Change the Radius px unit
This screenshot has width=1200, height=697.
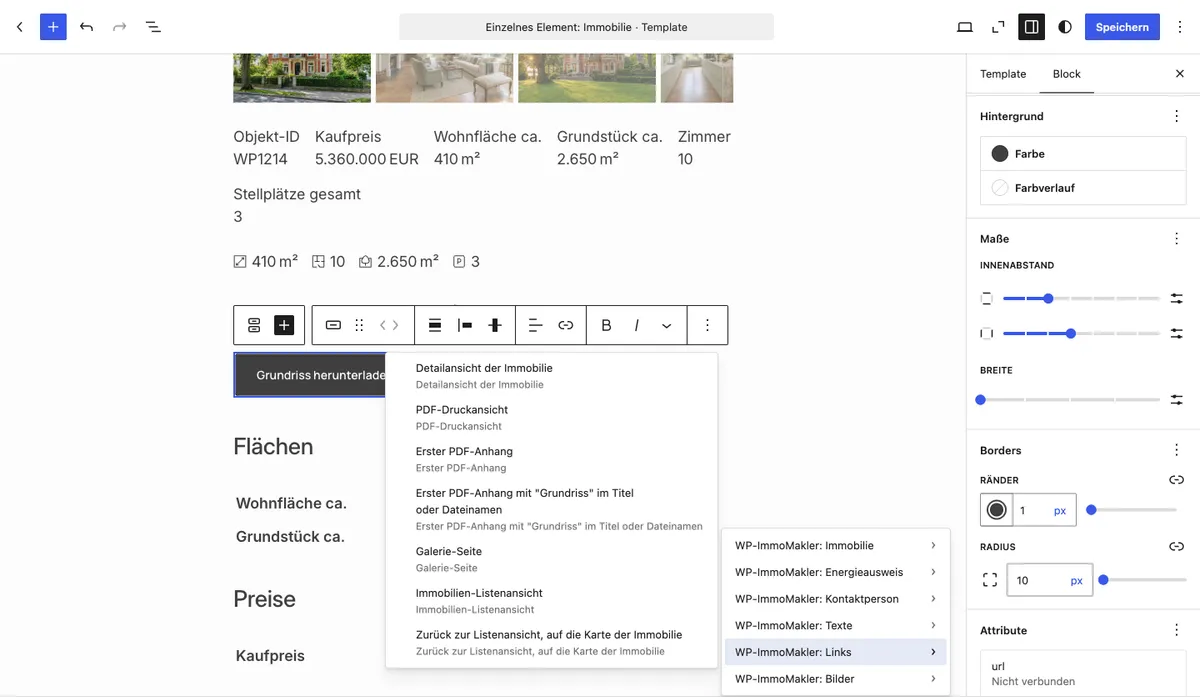point(1077,580)
